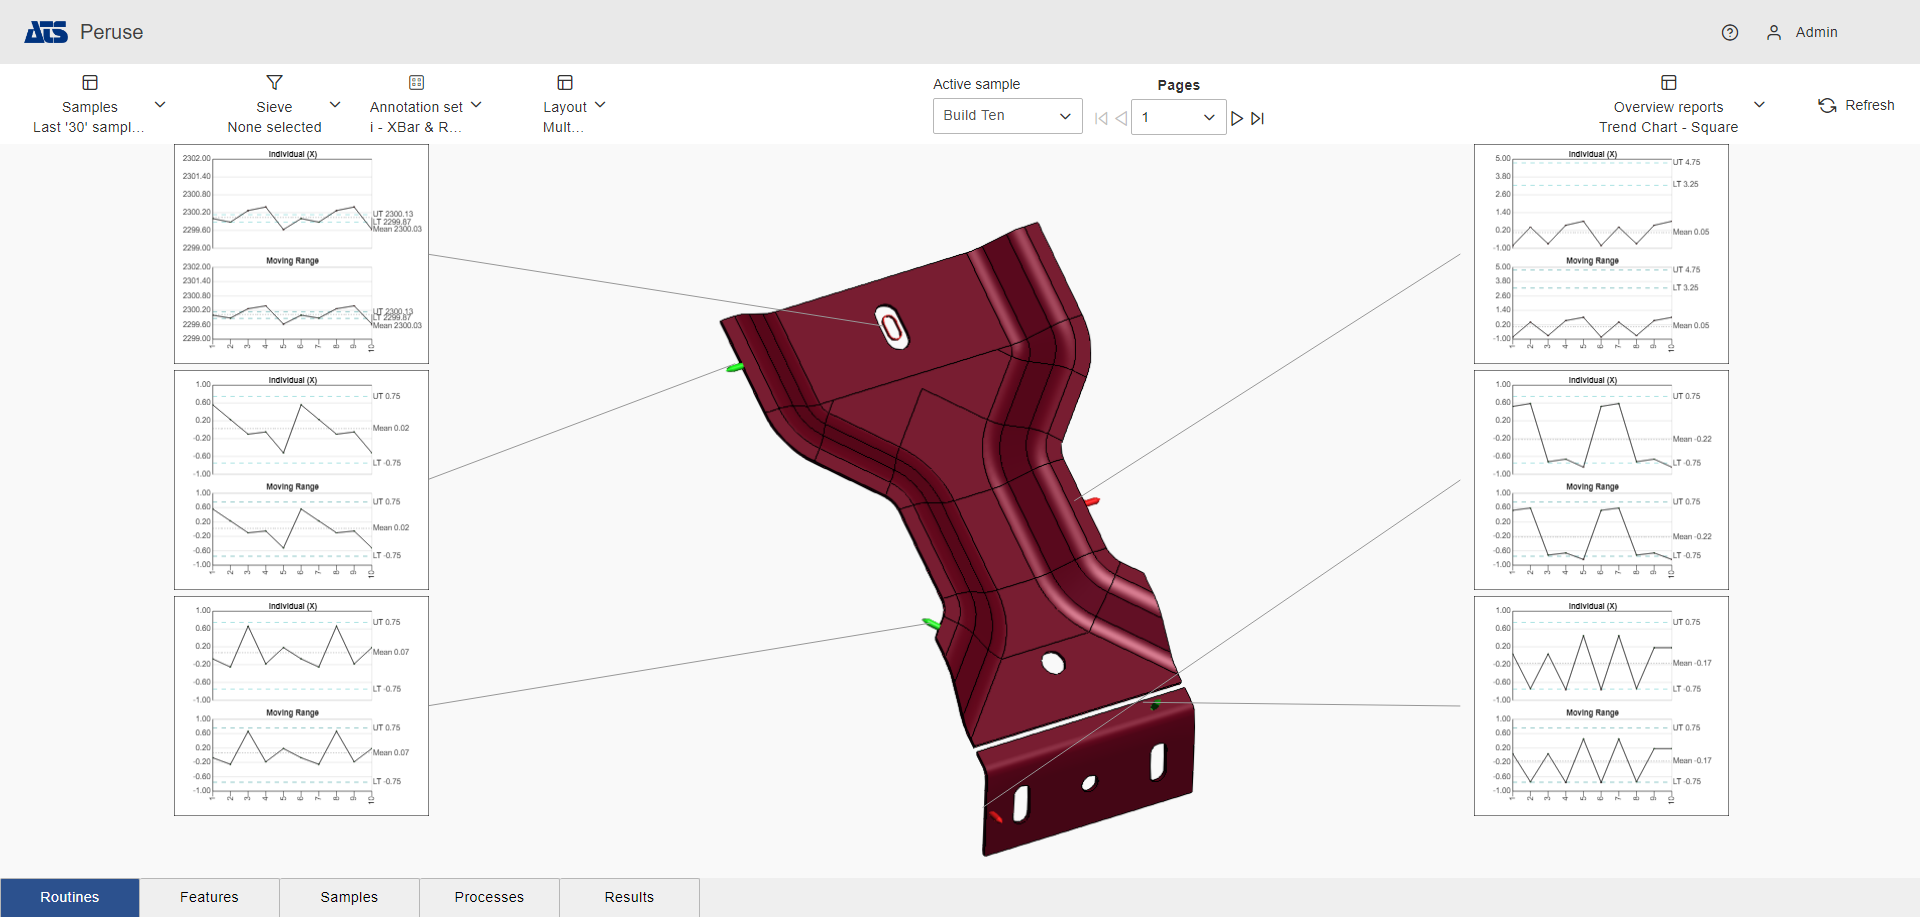Click the Samples layout icon
This screenshot has width=1920, height=917.
tap(90, 83)
